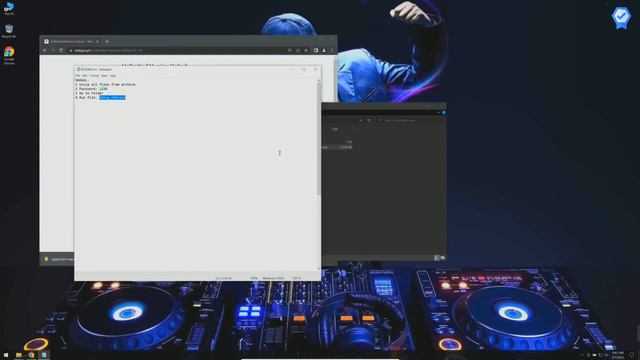This screenshot has width=640, height=360.
Task: Open This PC desktop icon
Action: (x=9, y=8)
